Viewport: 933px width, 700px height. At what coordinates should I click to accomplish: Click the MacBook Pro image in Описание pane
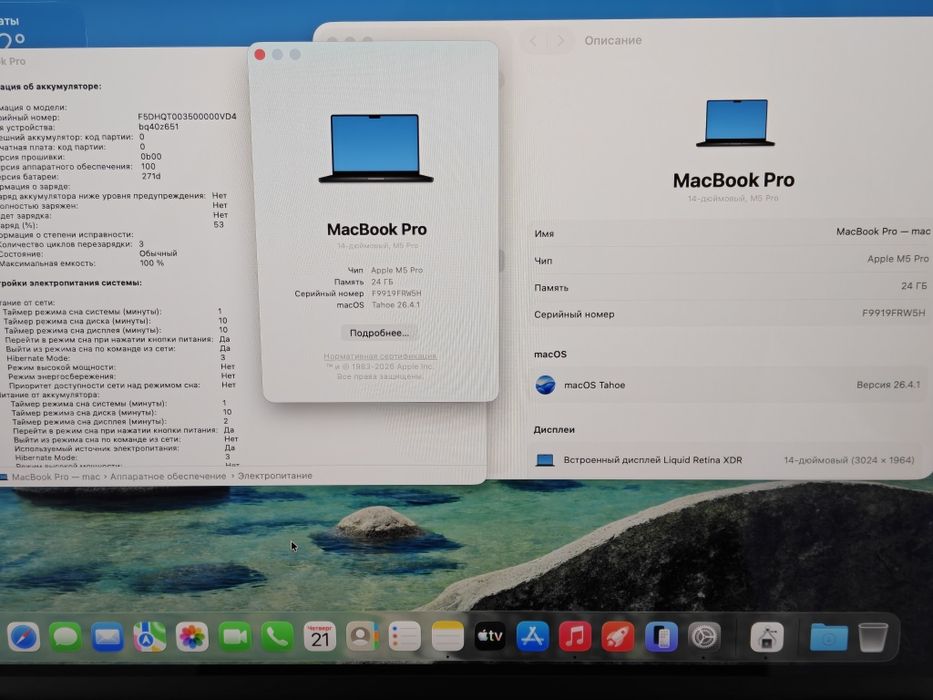735,123
